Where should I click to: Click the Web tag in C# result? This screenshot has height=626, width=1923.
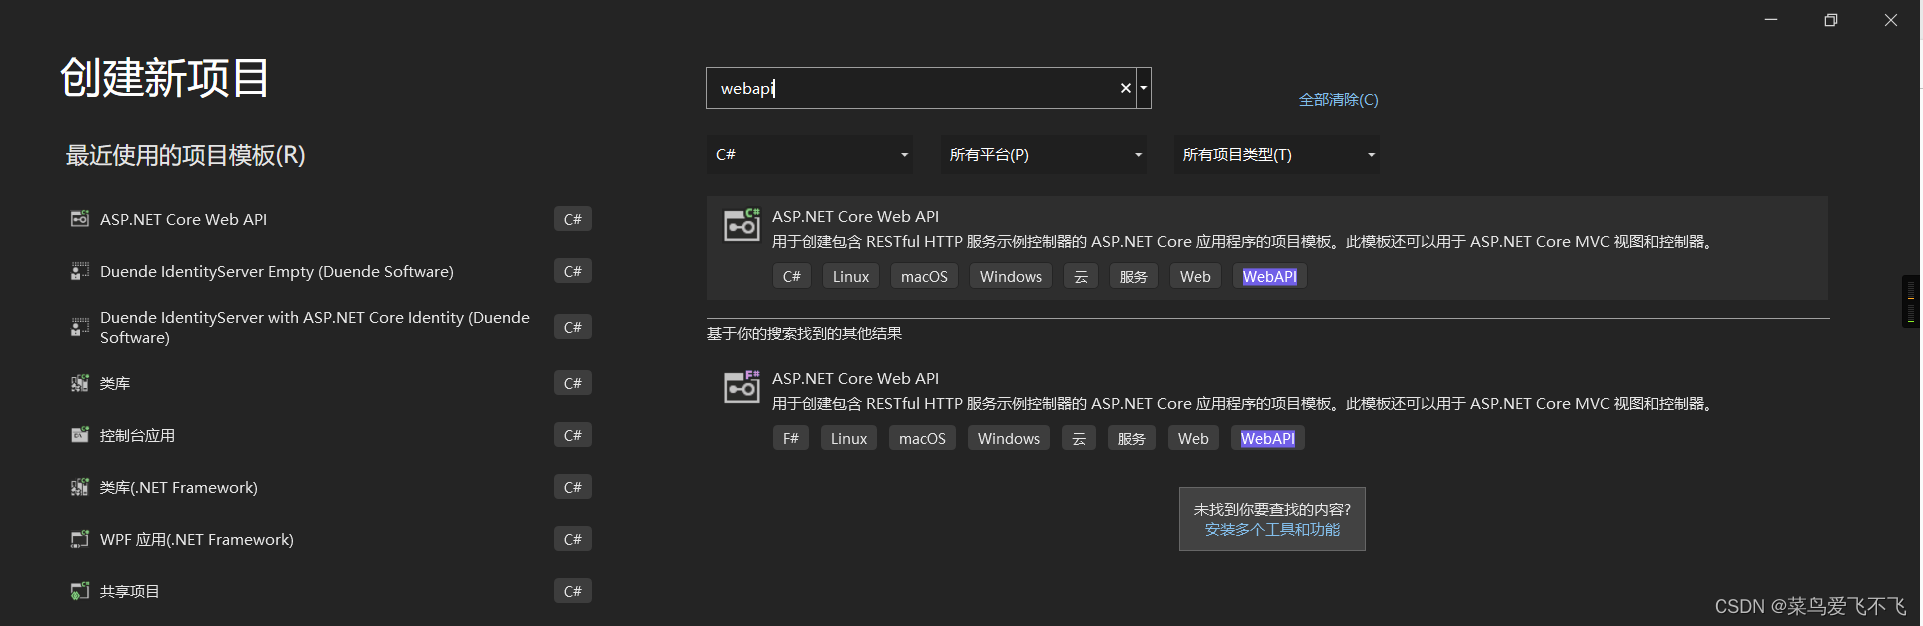(x=1195, y=277)
